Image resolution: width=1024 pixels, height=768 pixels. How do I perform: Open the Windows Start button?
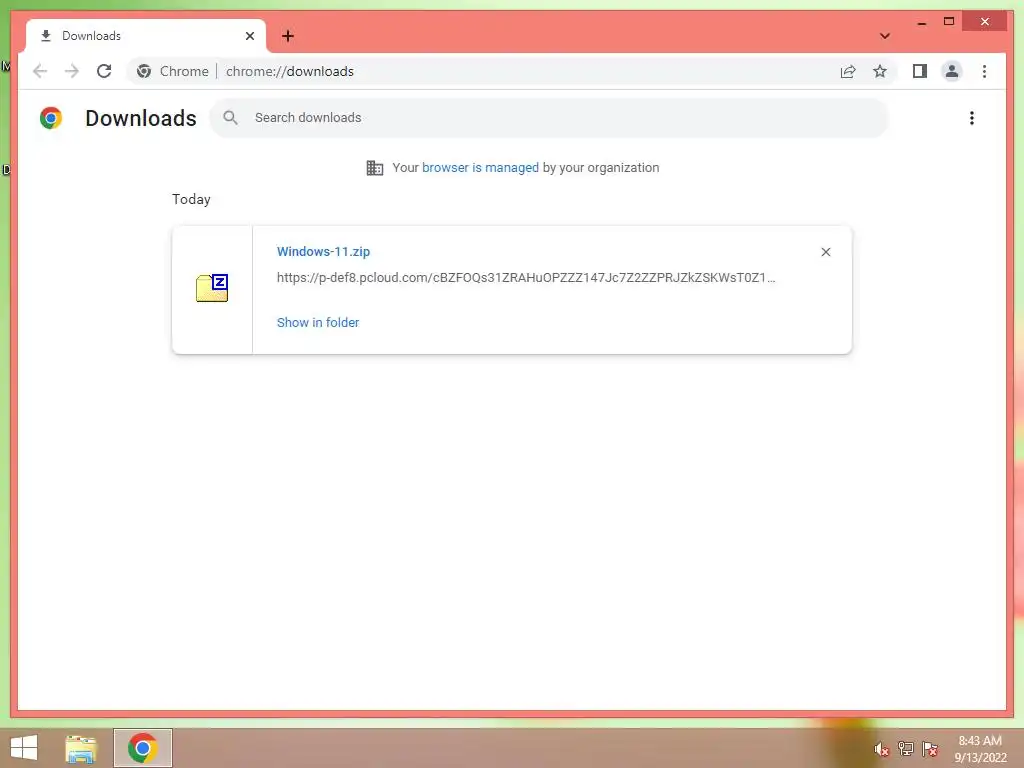(x=24, y=748)
